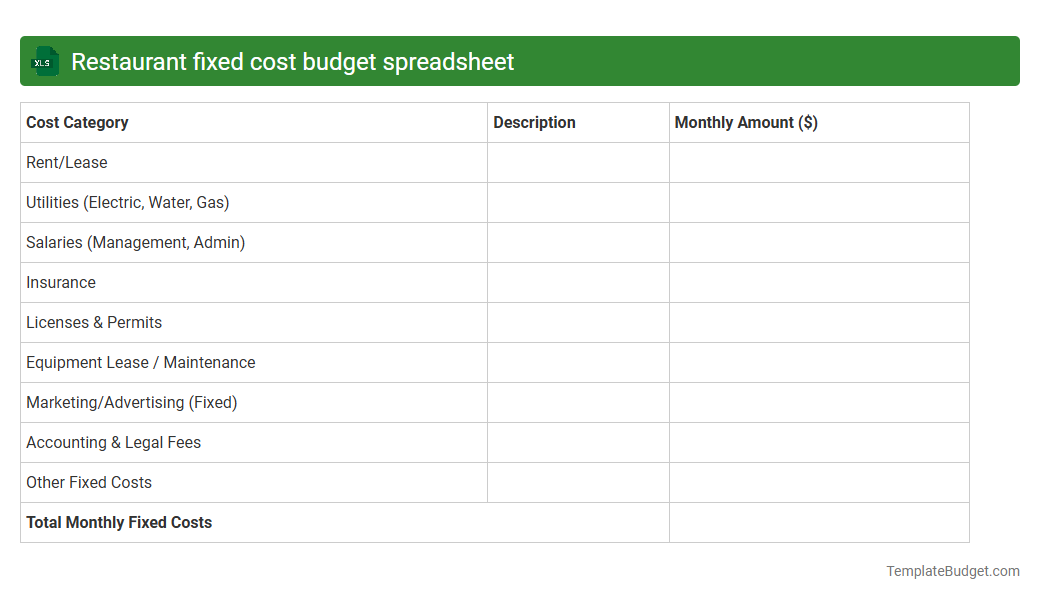Click the spreadsheet title banner
The height and width of the screenshot is (600, 1040).
[x=520, y=61]
